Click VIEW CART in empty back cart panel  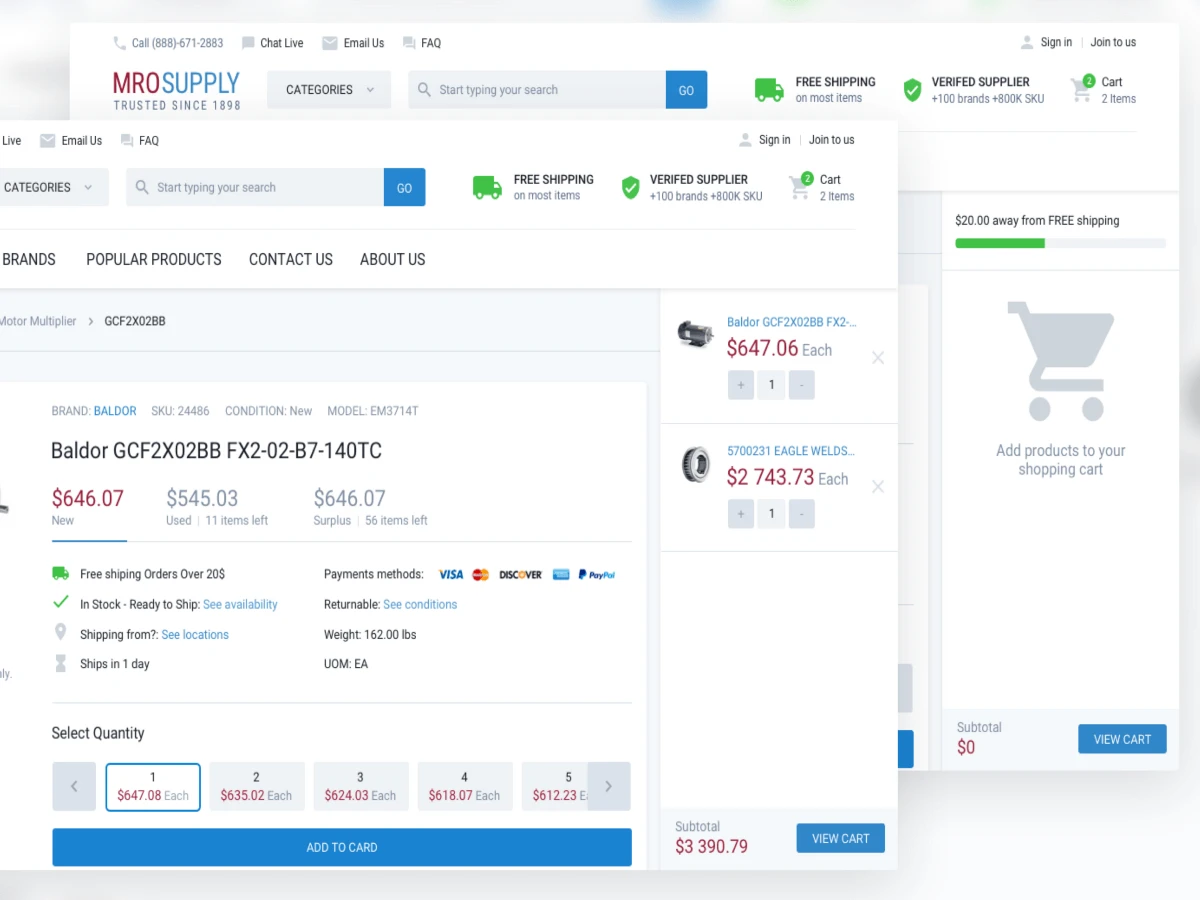(x=1122, y=739)
